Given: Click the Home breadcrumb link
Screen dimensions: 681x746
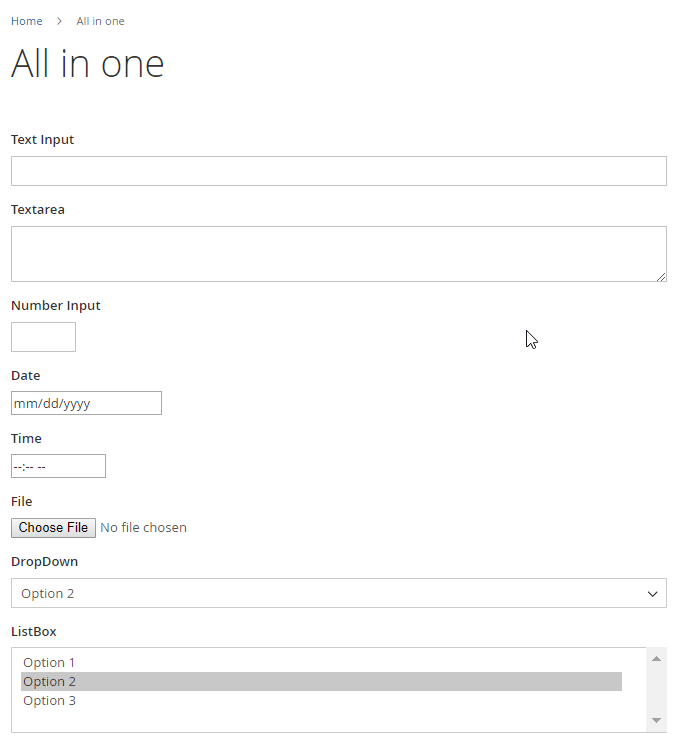Looking at the screenshot, I should pyautogui.click(x=27, y=21).
